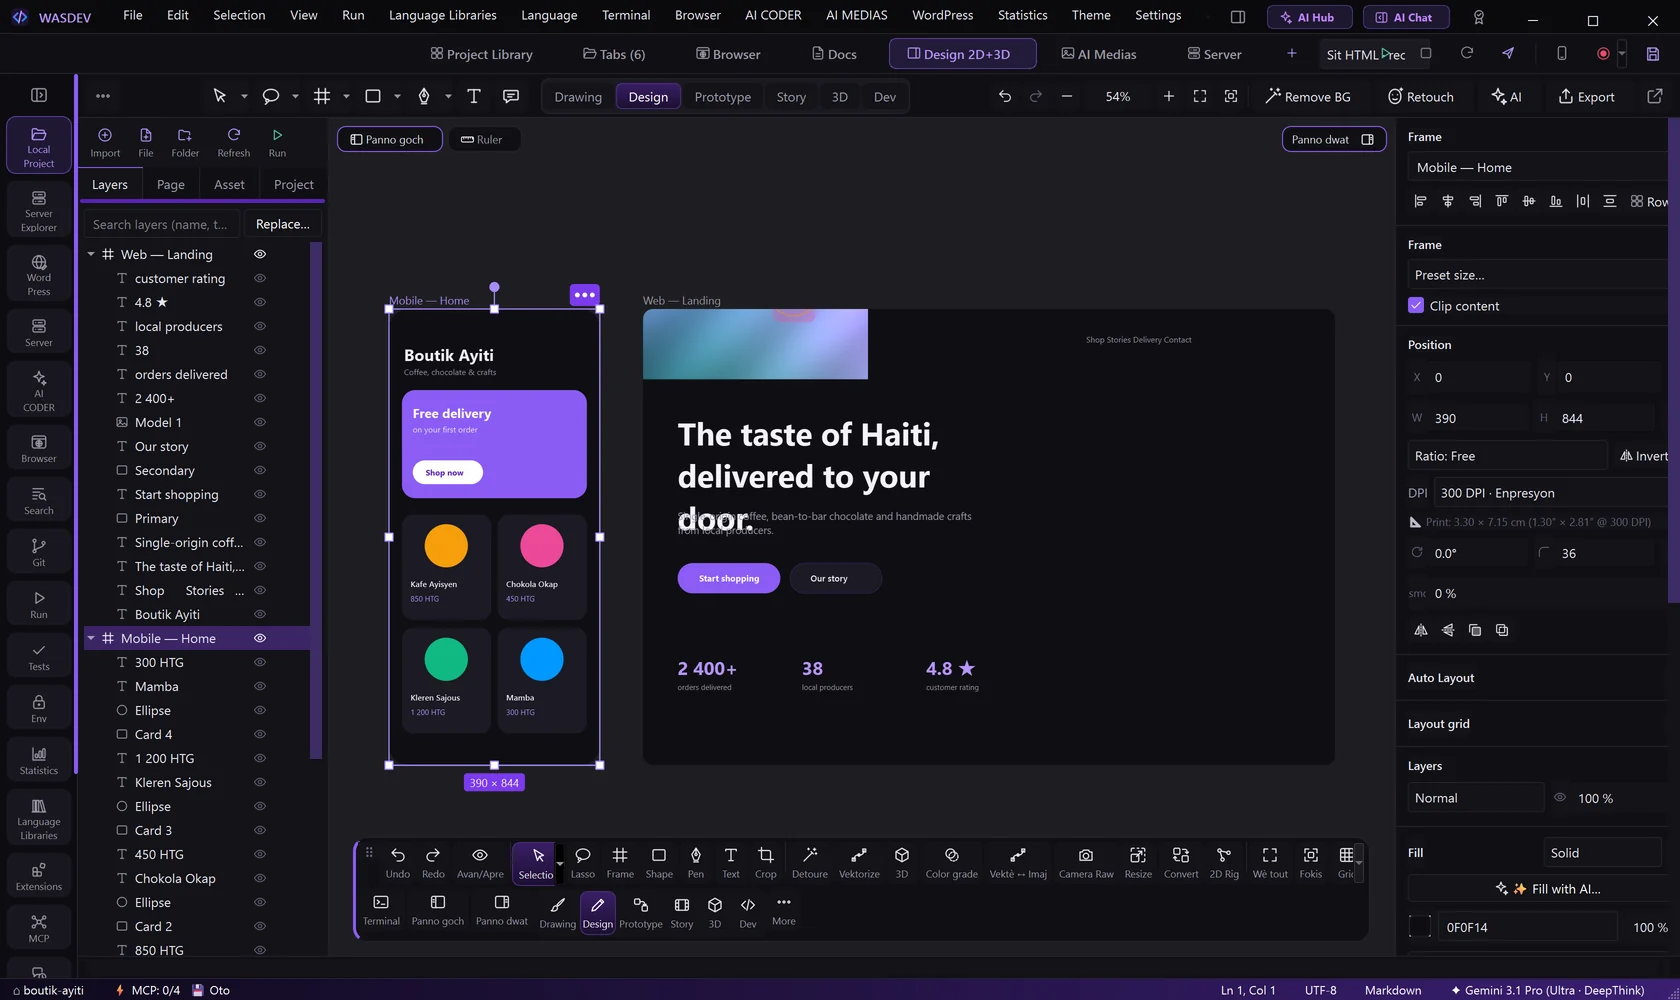The height and width of the screenshot is (1000, 1680).
Task: Click the fill color swatch
Action: 1420,927
